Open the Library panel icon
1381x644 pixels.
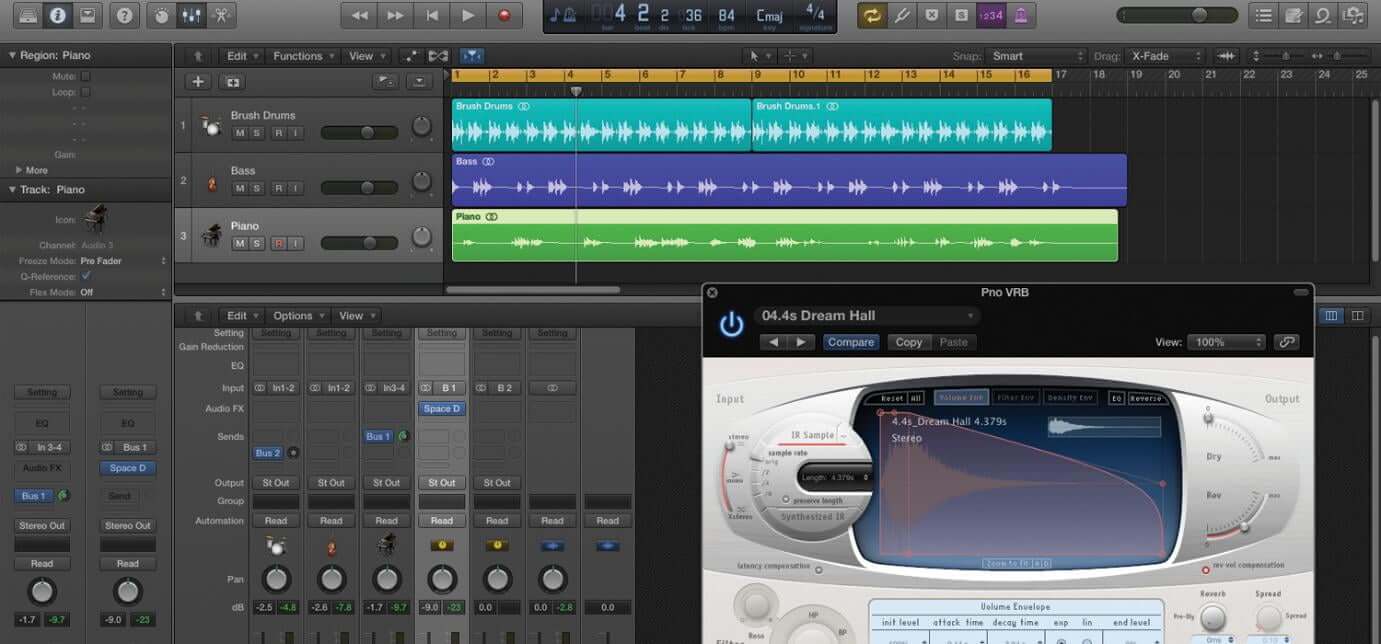[x=27, y=15]
